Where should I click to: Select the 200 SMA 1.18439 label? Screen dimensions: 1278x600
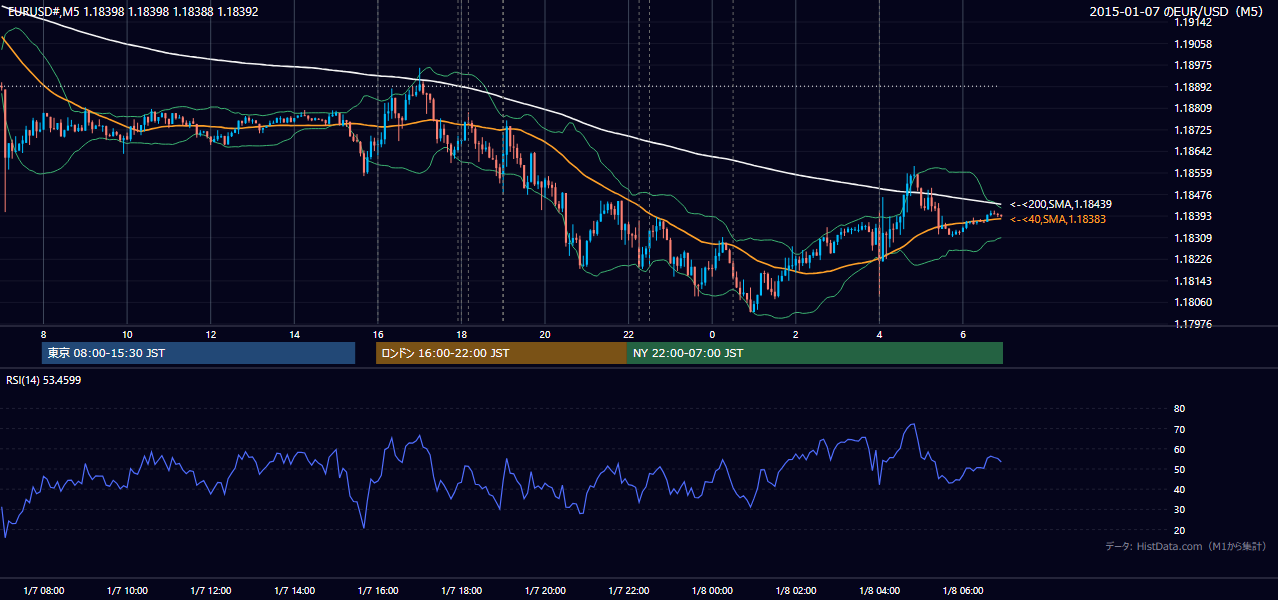(1060, 204)
